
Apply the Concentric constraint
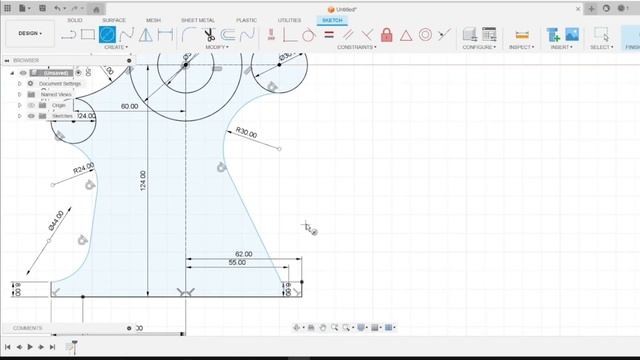coord(425,35)
